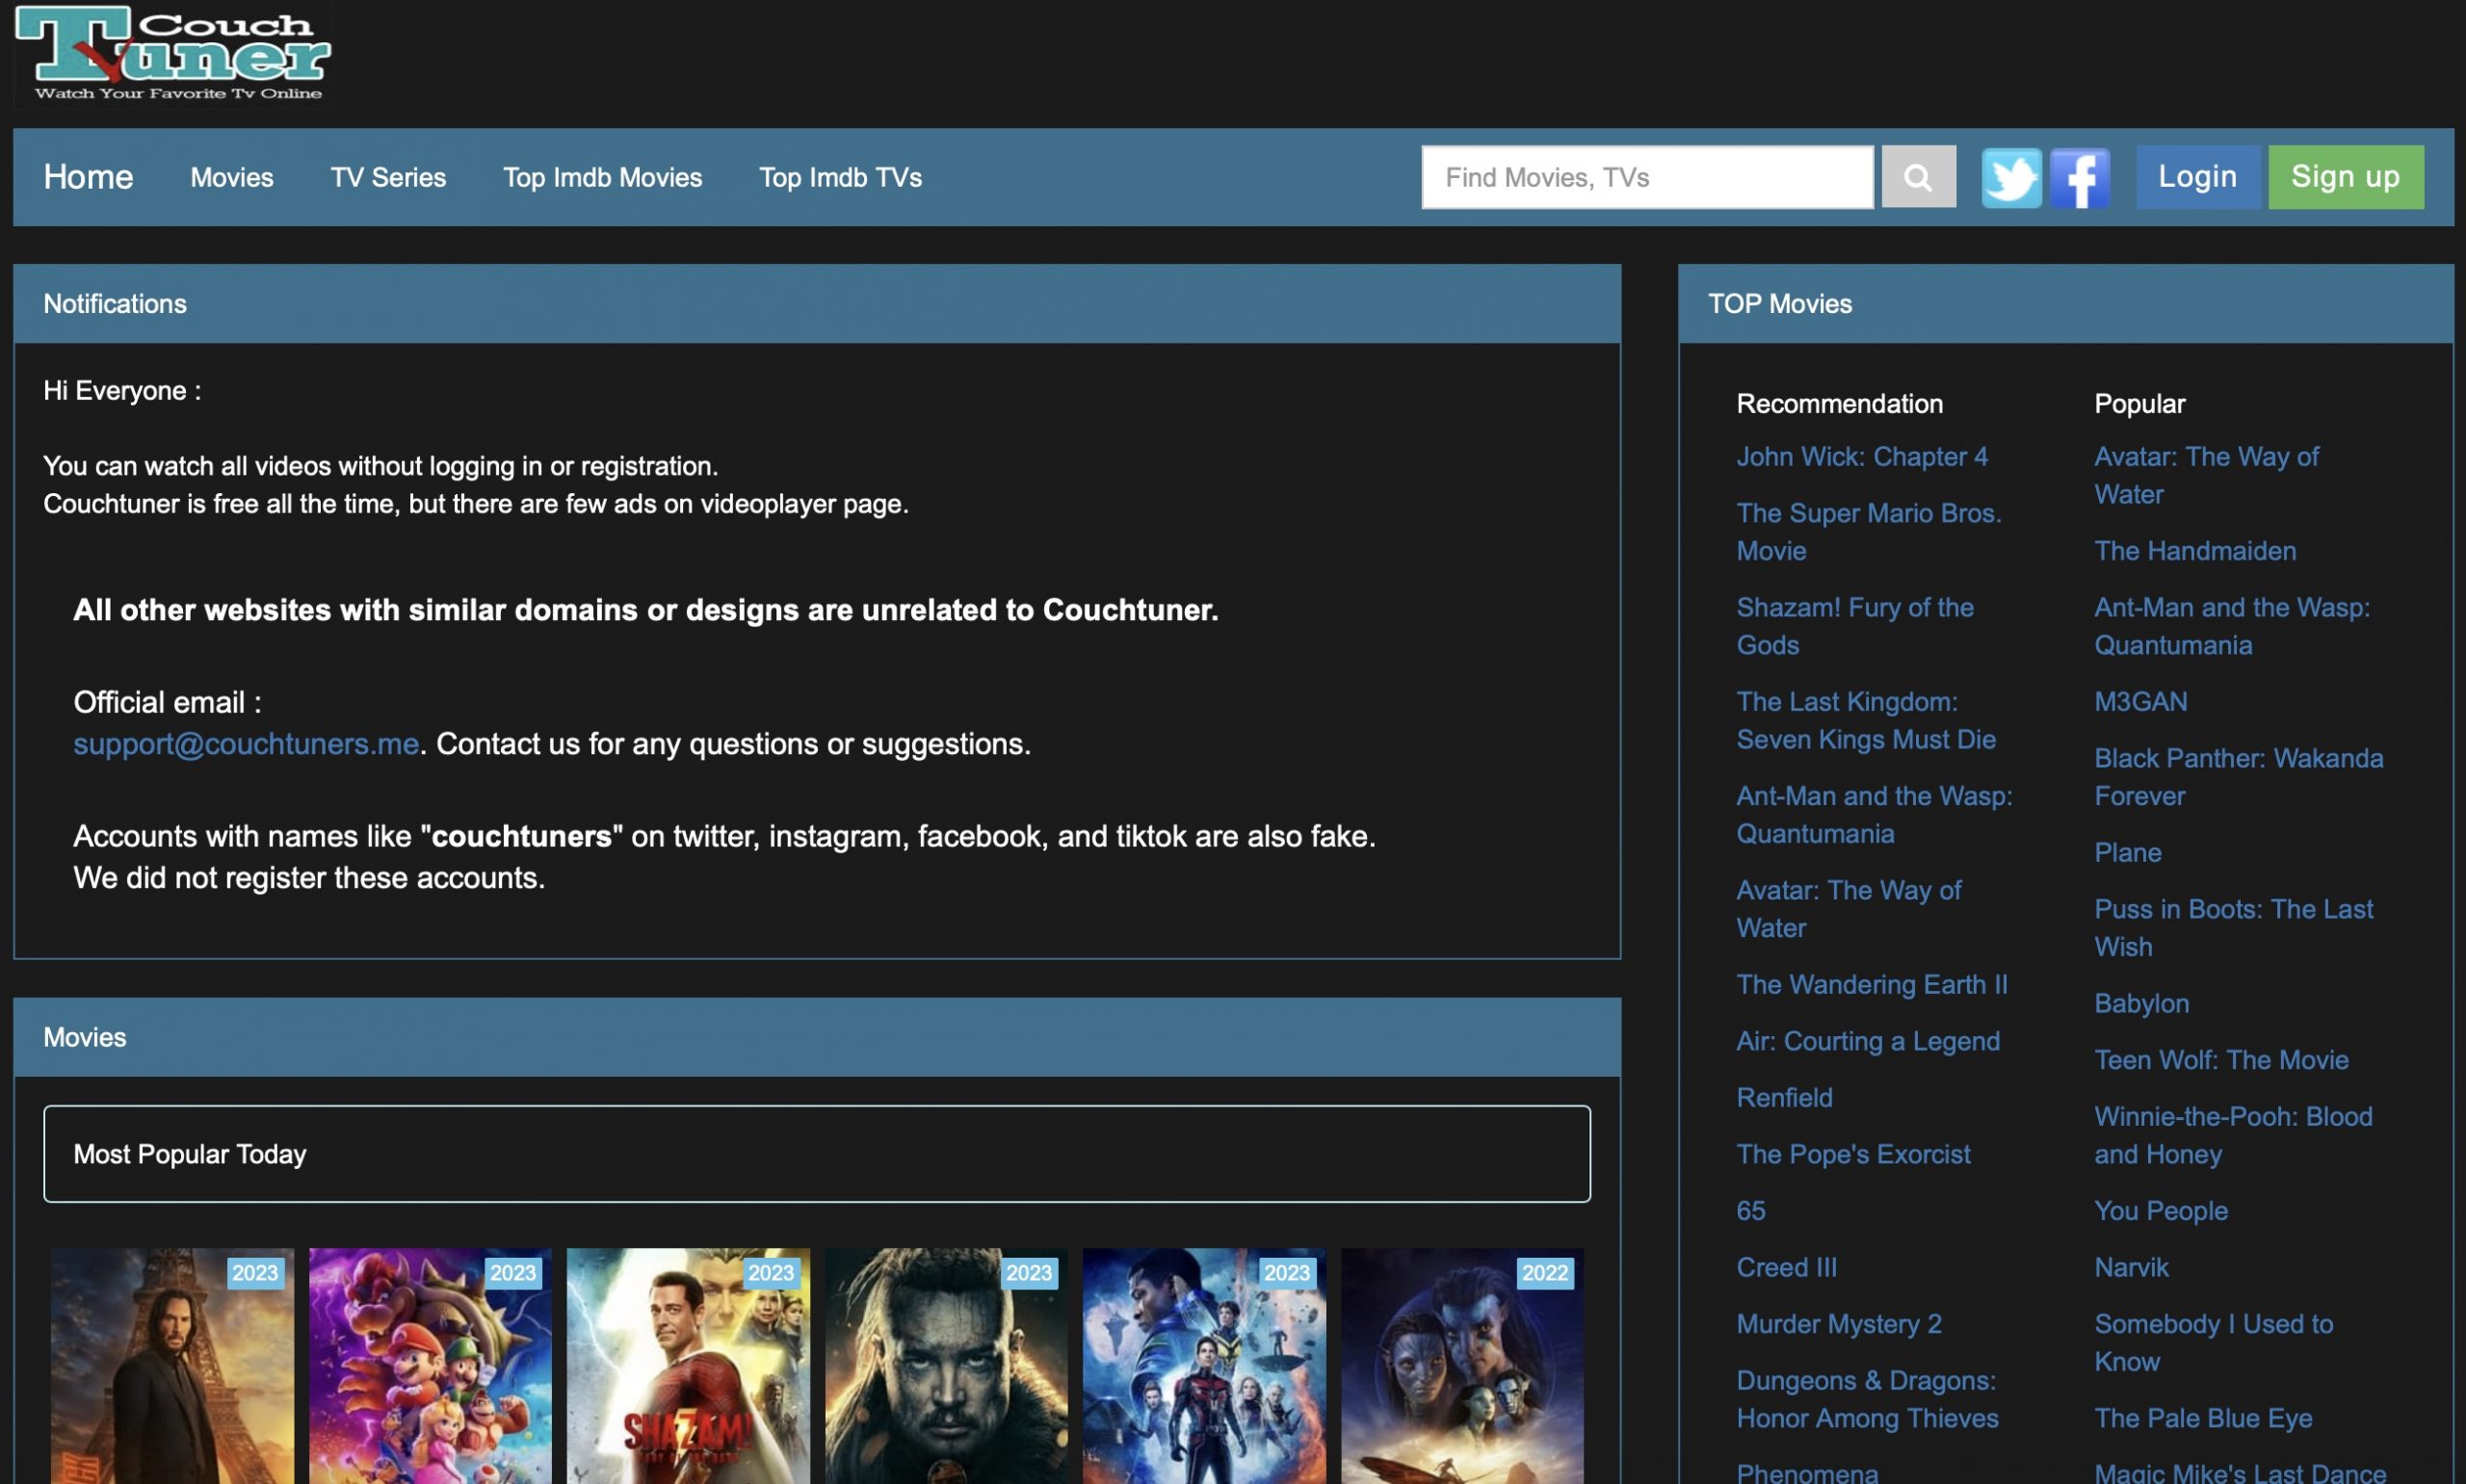Expand the Most Popular Today section
Screen dimensions: 2466x1484
(x=816, y=1153)
